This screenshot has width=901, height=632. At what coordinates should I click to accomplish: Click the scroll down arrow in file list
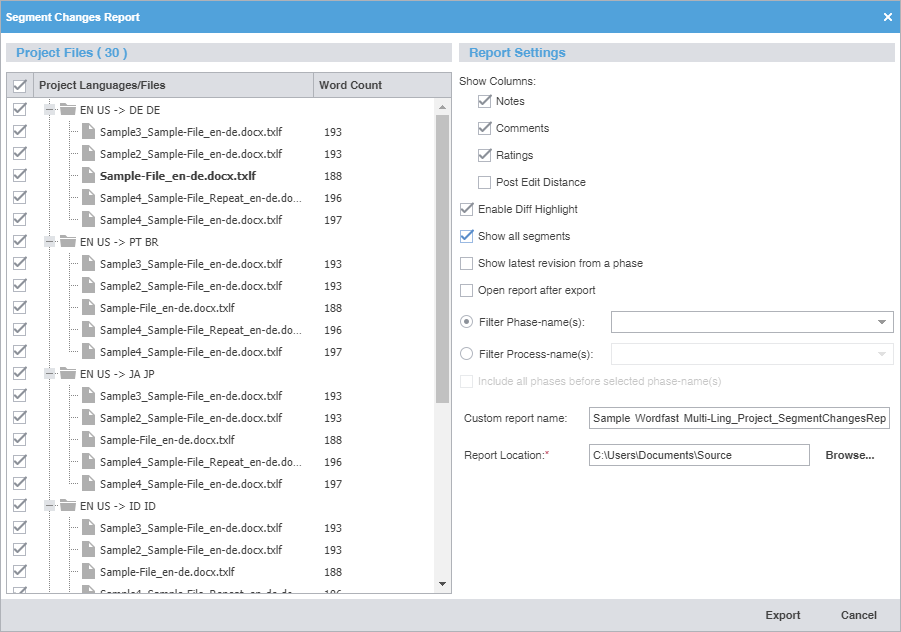coord(443,583)
